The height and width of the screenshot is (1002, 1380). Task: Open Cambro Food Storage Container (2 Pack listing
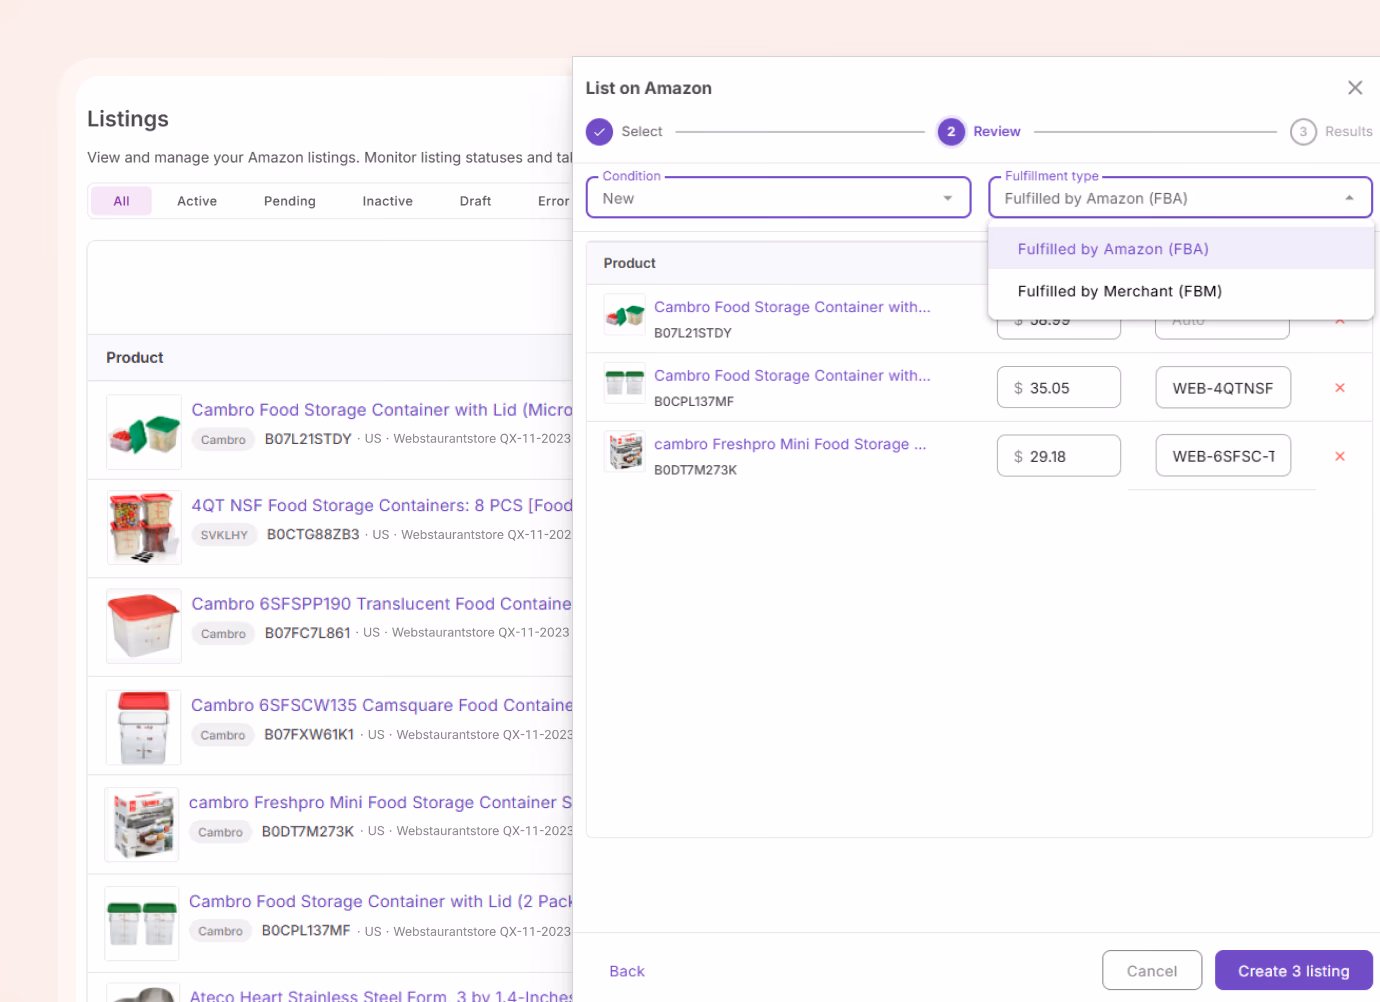(381, 902)
